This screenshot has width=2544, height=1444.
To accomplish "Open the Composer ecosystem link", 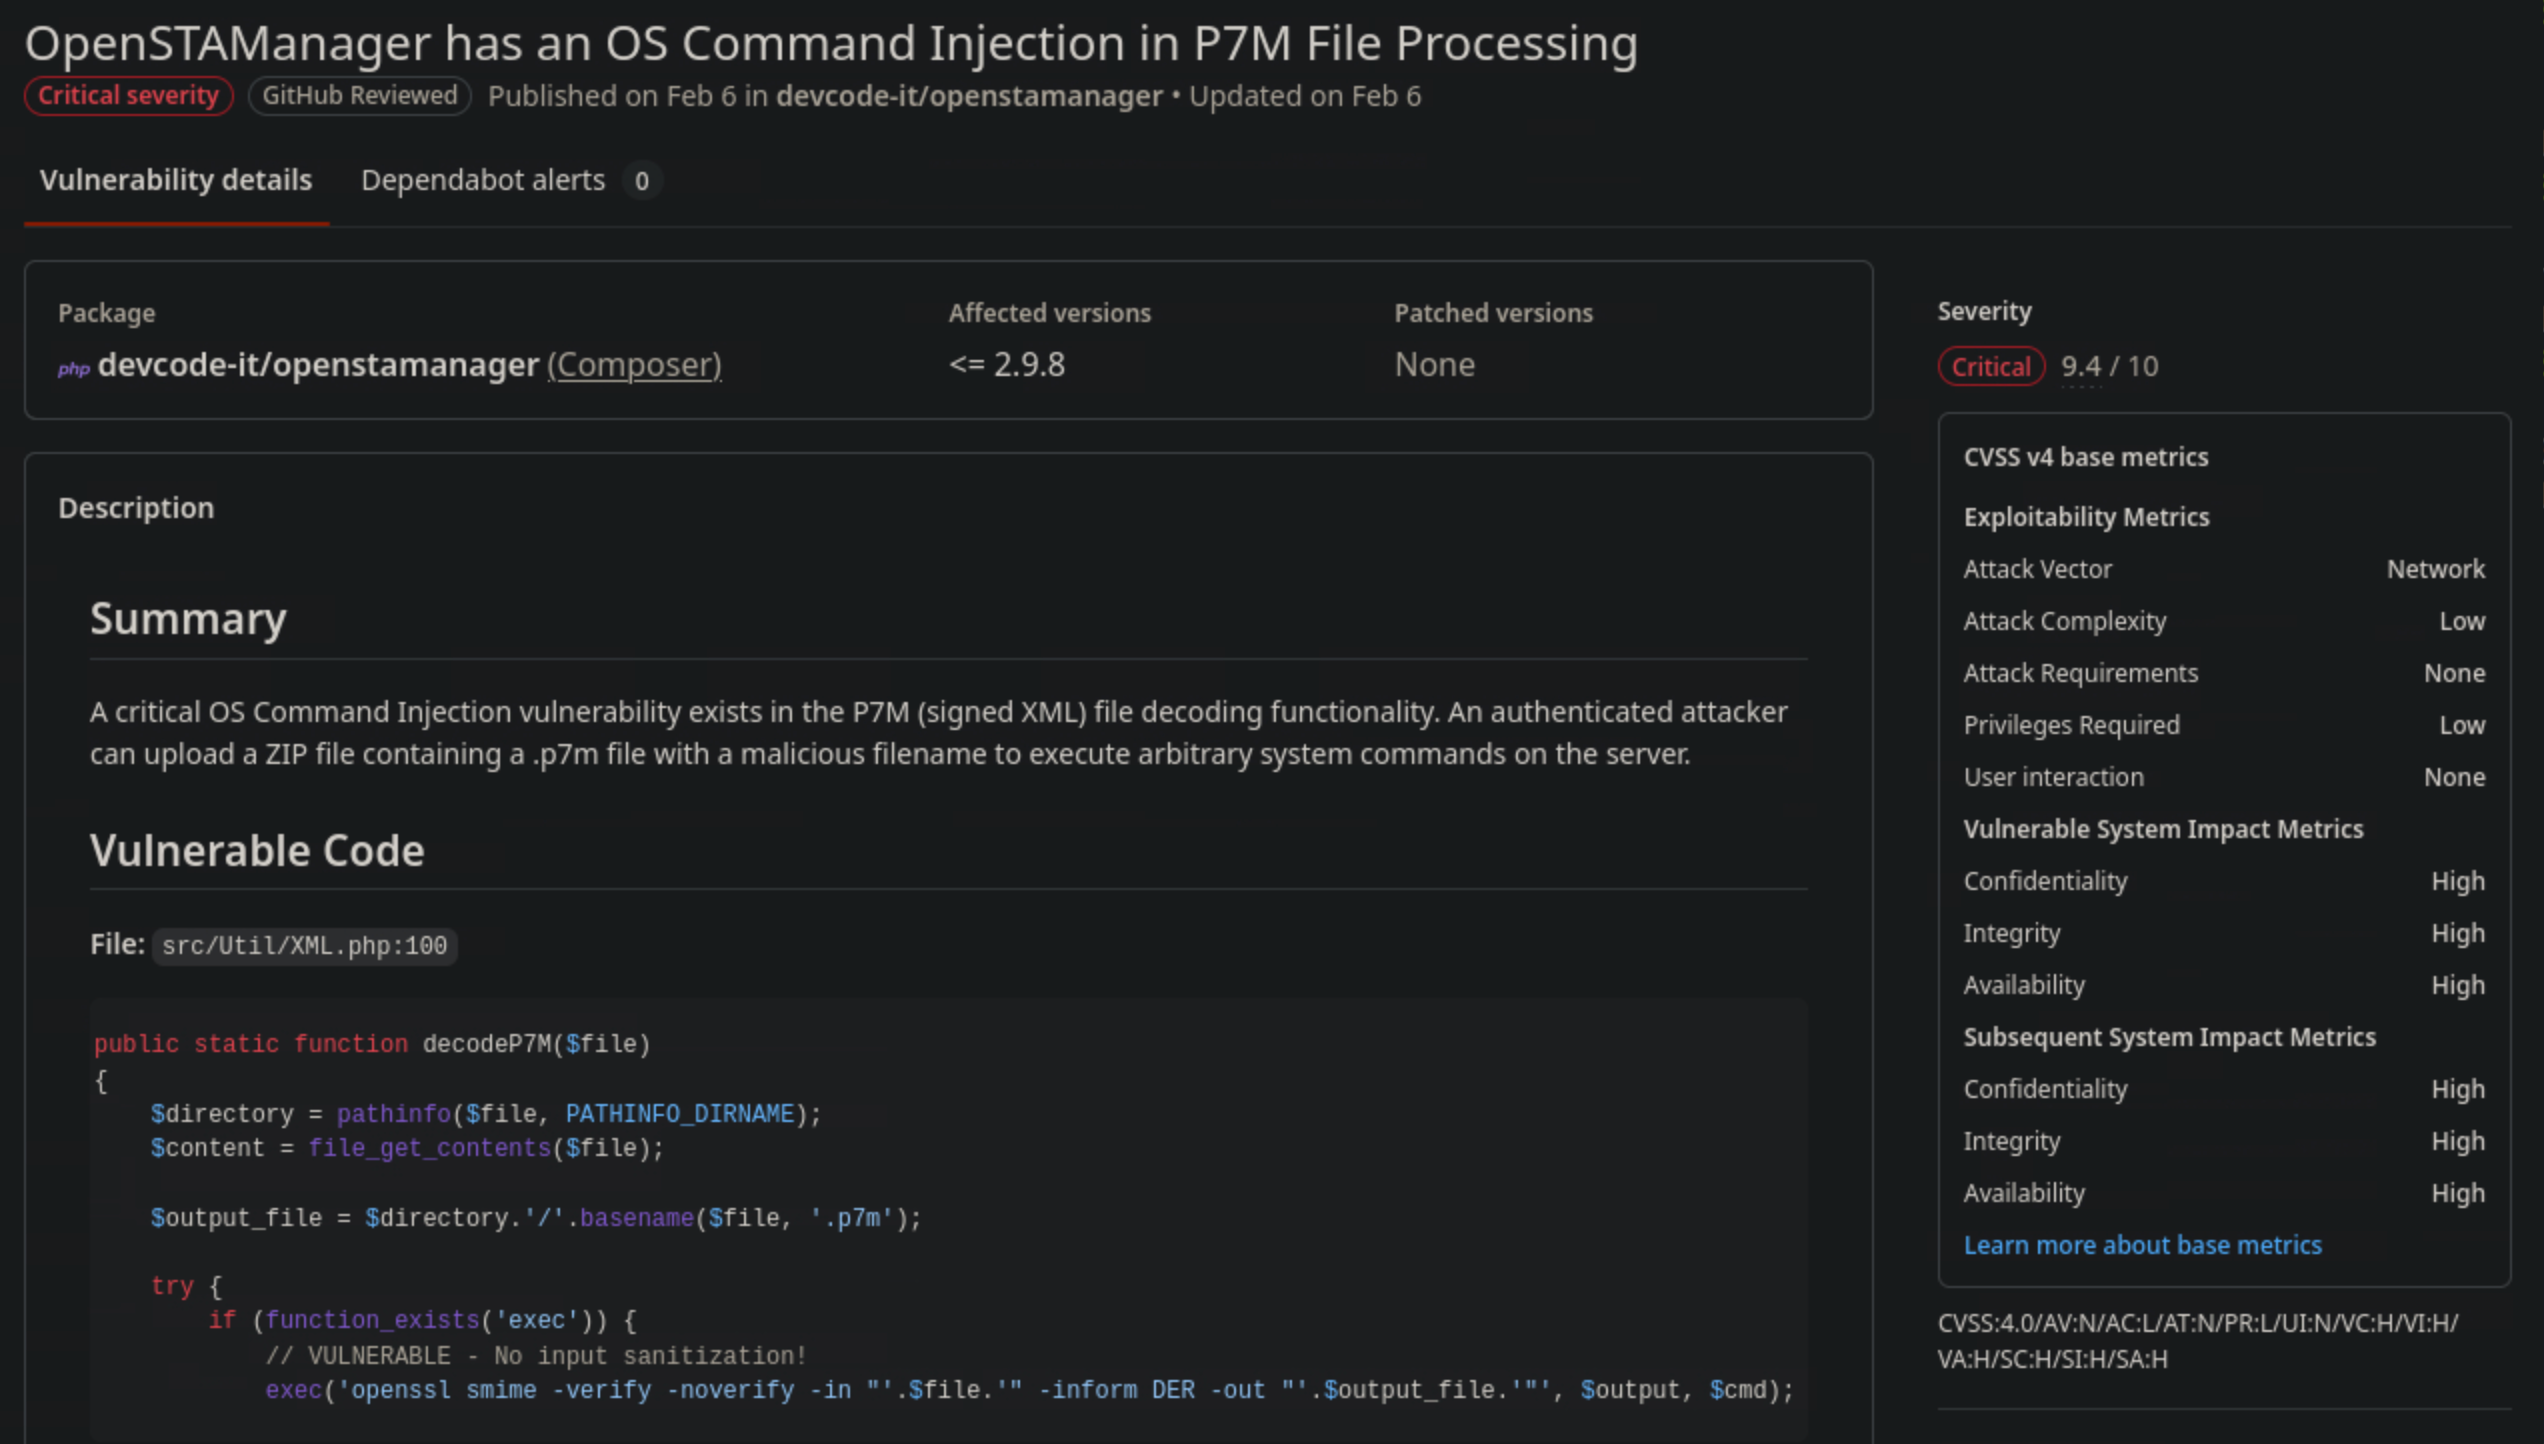I will (634, 365).
